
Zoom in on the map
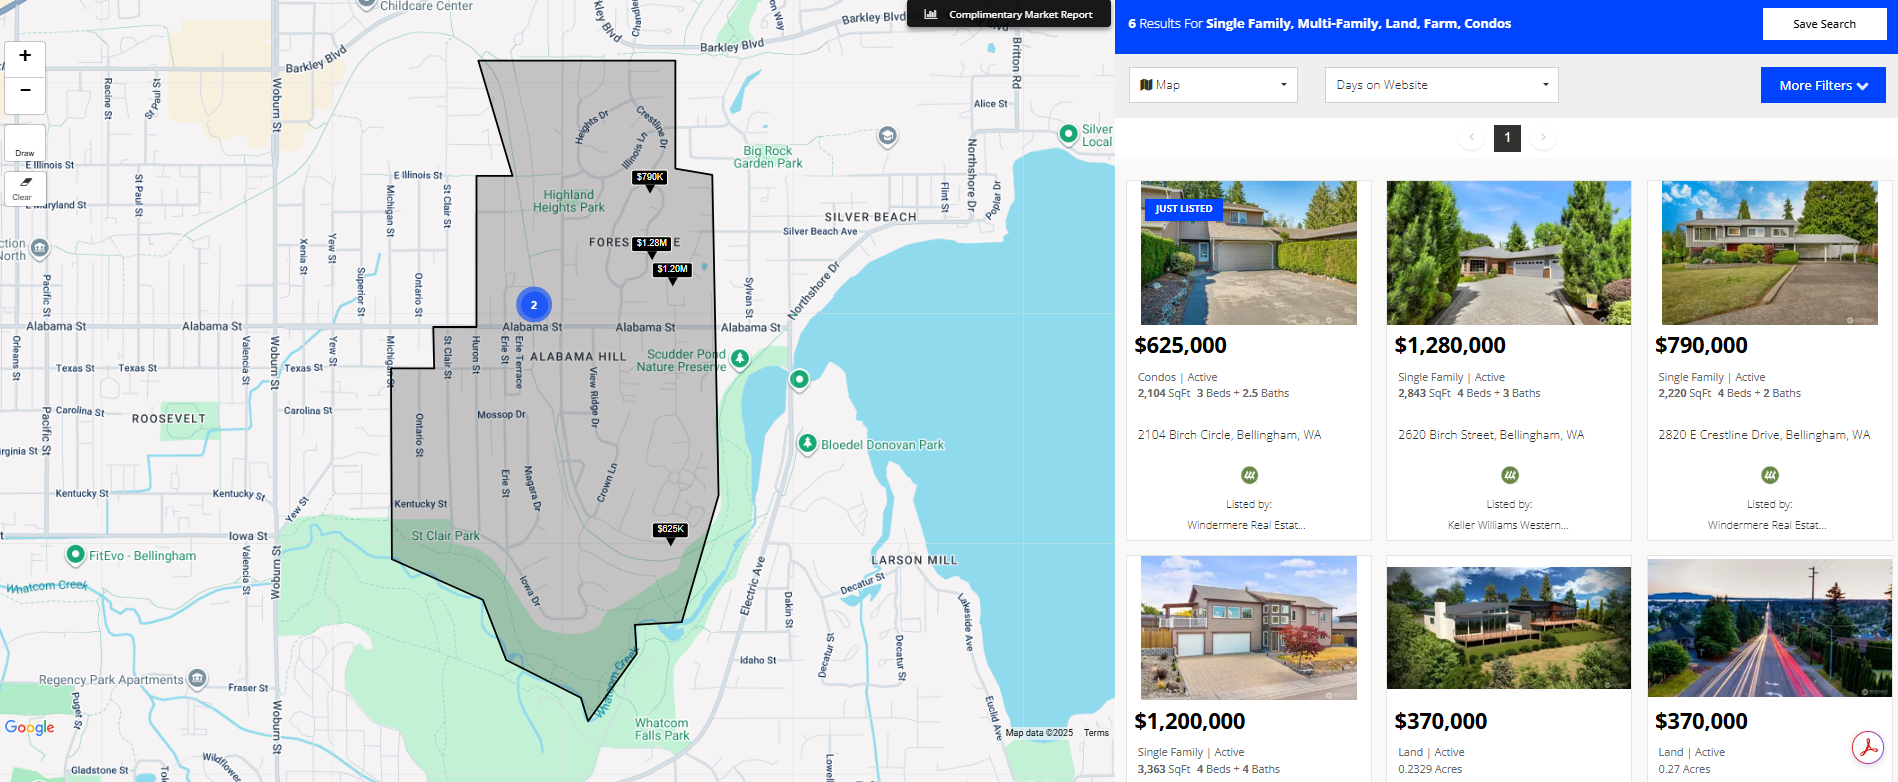[x=25, y=56]
